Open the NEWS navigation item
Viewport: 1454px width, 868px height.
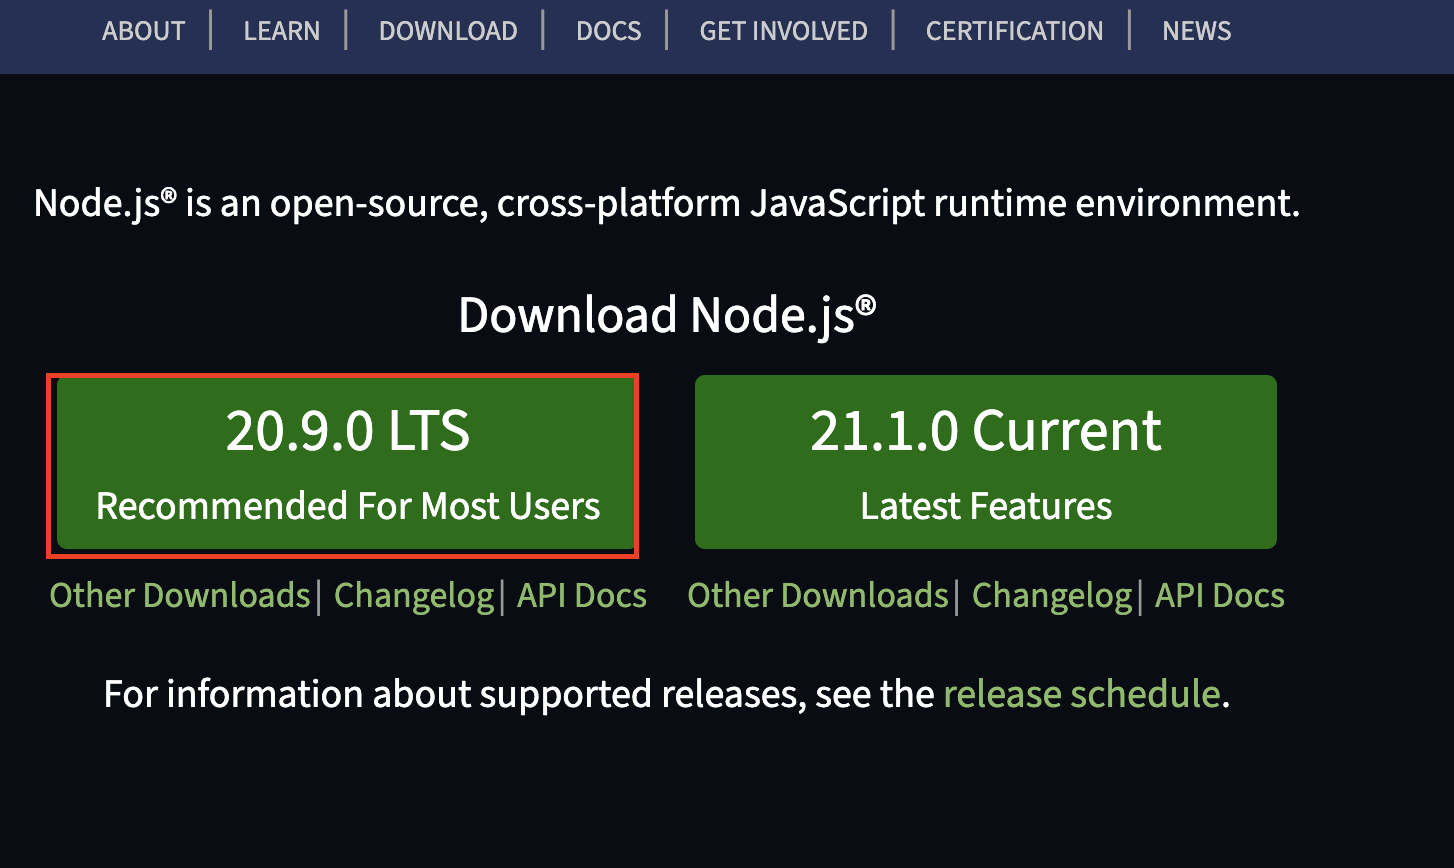tap(1196, 31)
